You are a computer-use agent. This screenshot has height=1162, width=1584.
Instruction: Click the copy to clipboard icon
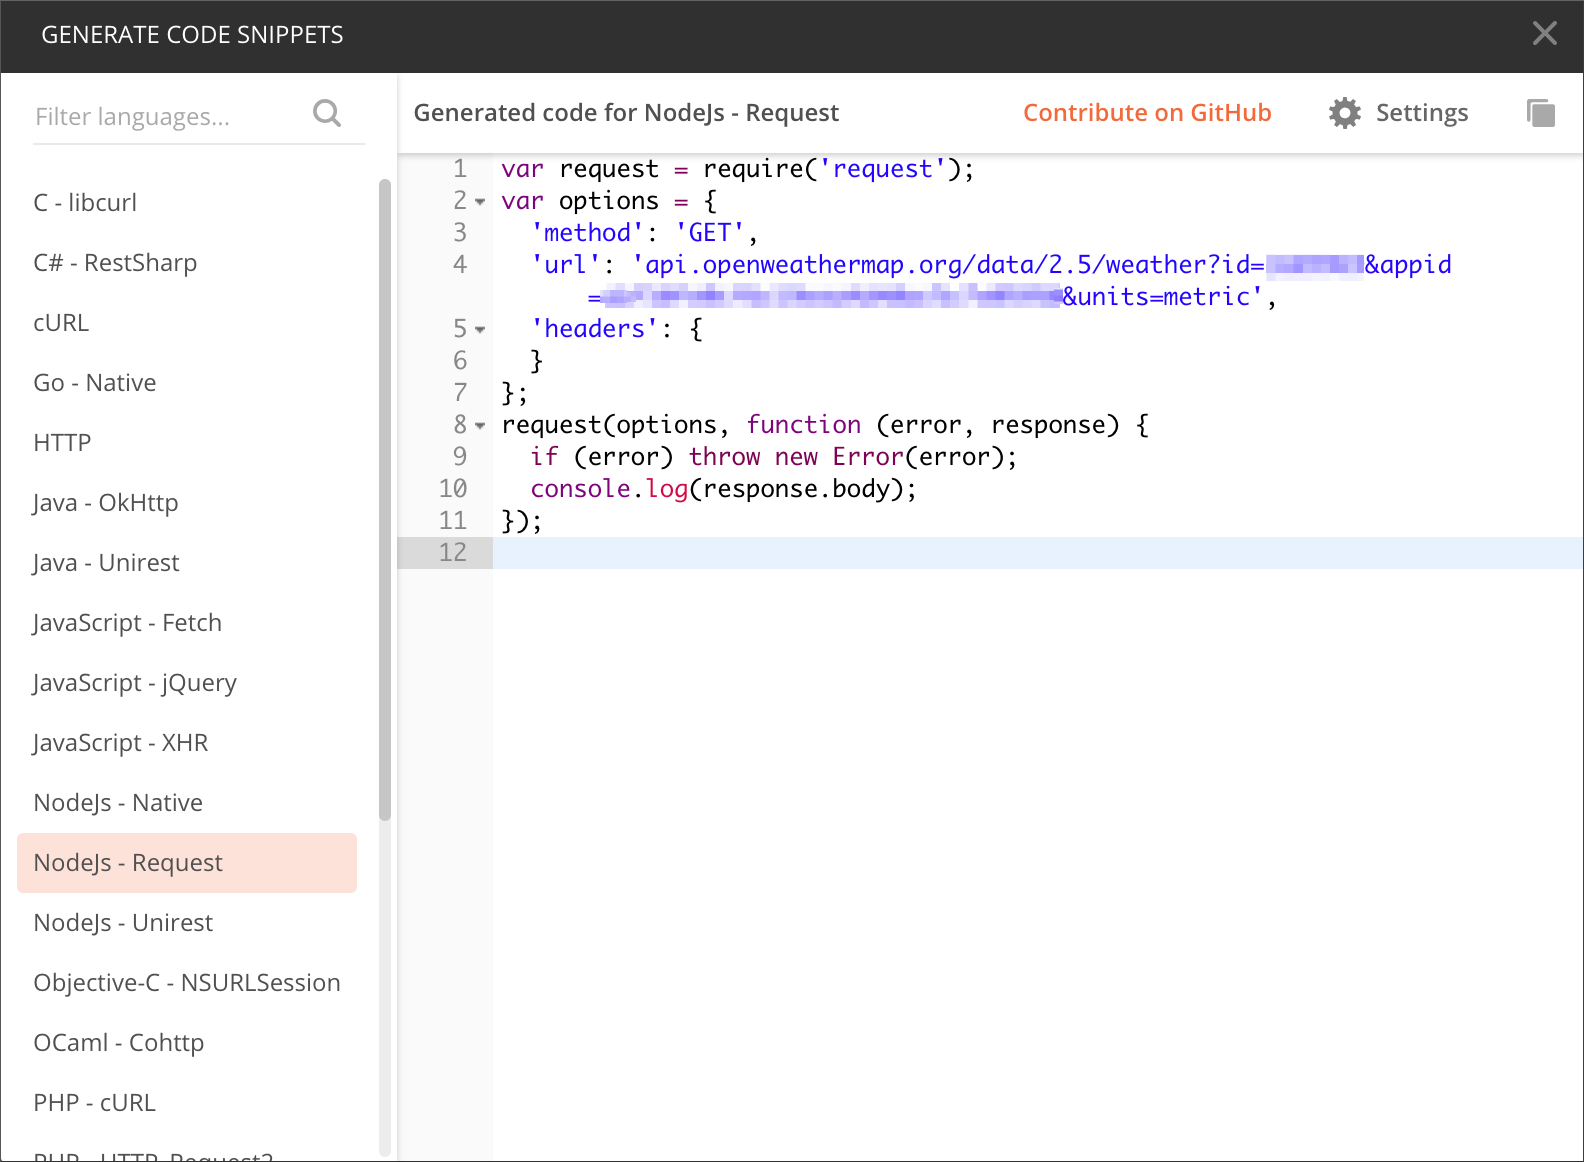[1541, 113]
